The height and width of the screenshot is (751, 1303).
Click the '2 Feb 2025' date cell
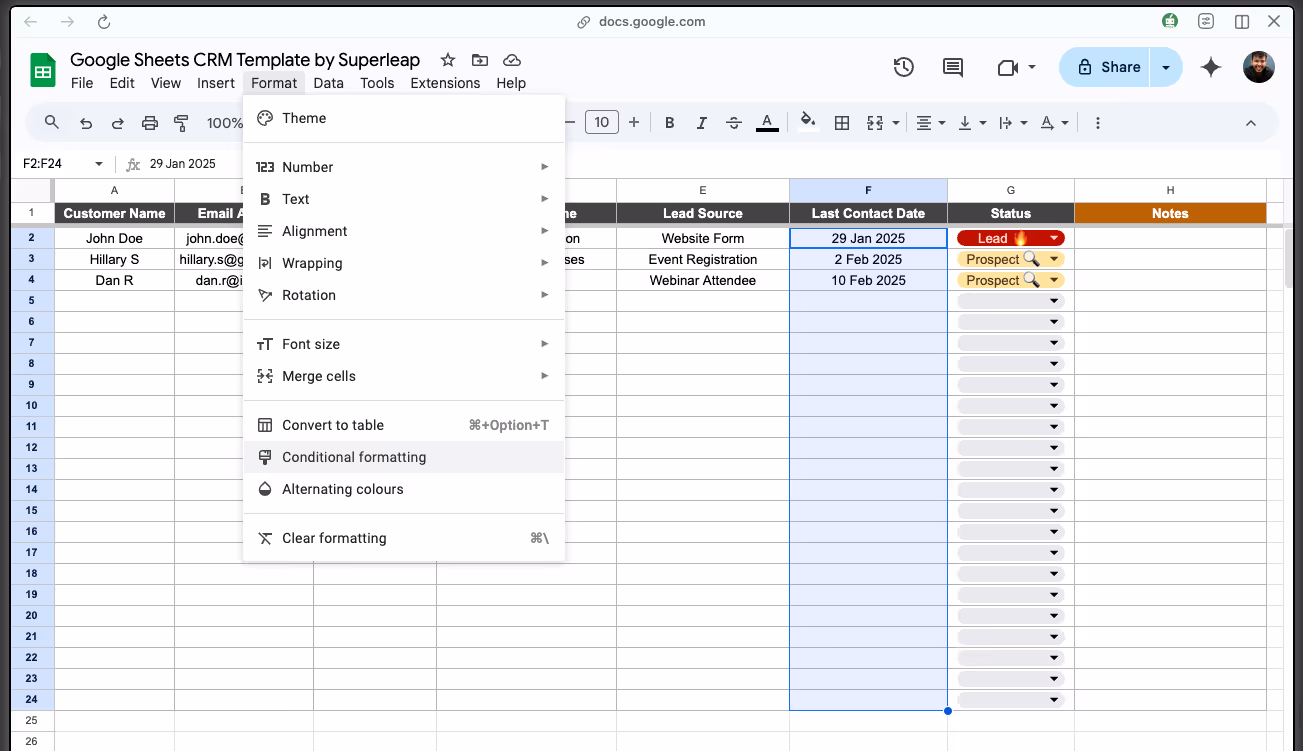point(868,259)
